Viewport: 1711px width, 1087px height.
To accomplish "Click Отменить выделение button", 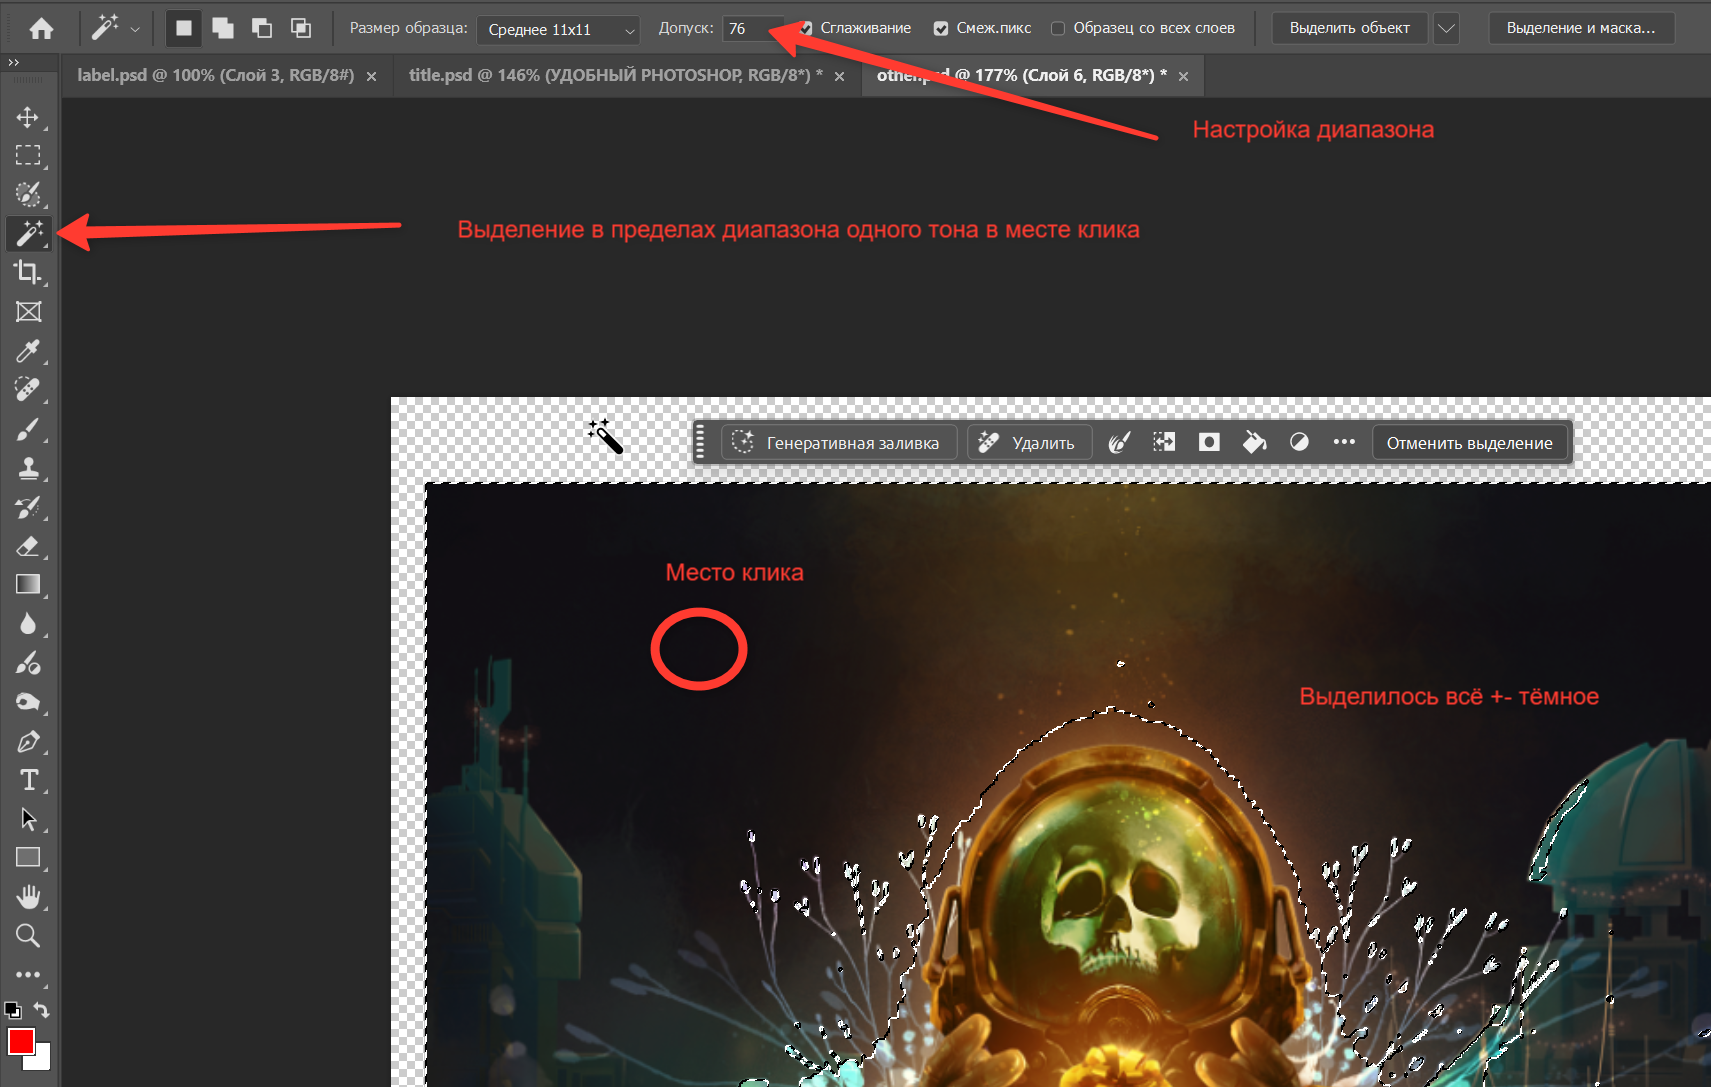I will (x=1469, y=442).
